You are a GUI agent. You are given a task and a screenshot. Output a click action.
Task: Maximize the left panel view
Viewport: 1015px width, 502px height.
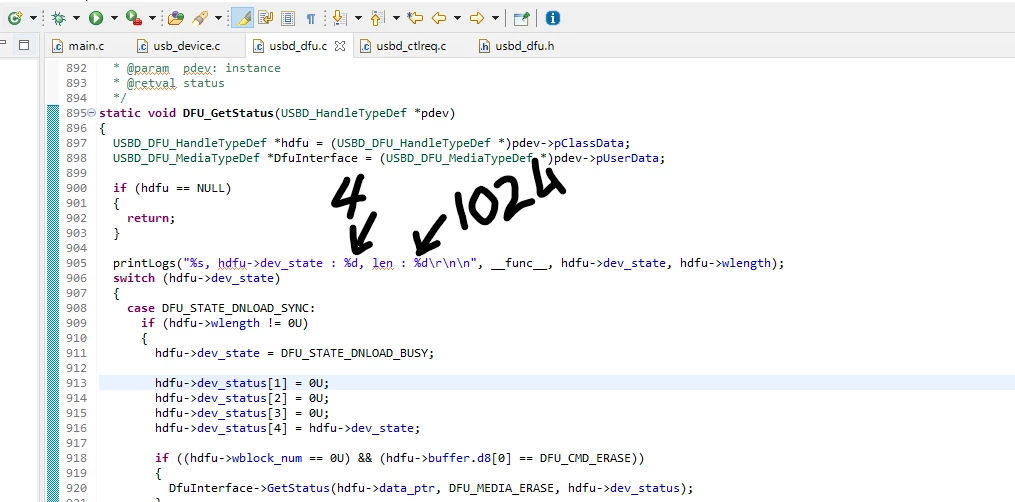click(24, 45)
